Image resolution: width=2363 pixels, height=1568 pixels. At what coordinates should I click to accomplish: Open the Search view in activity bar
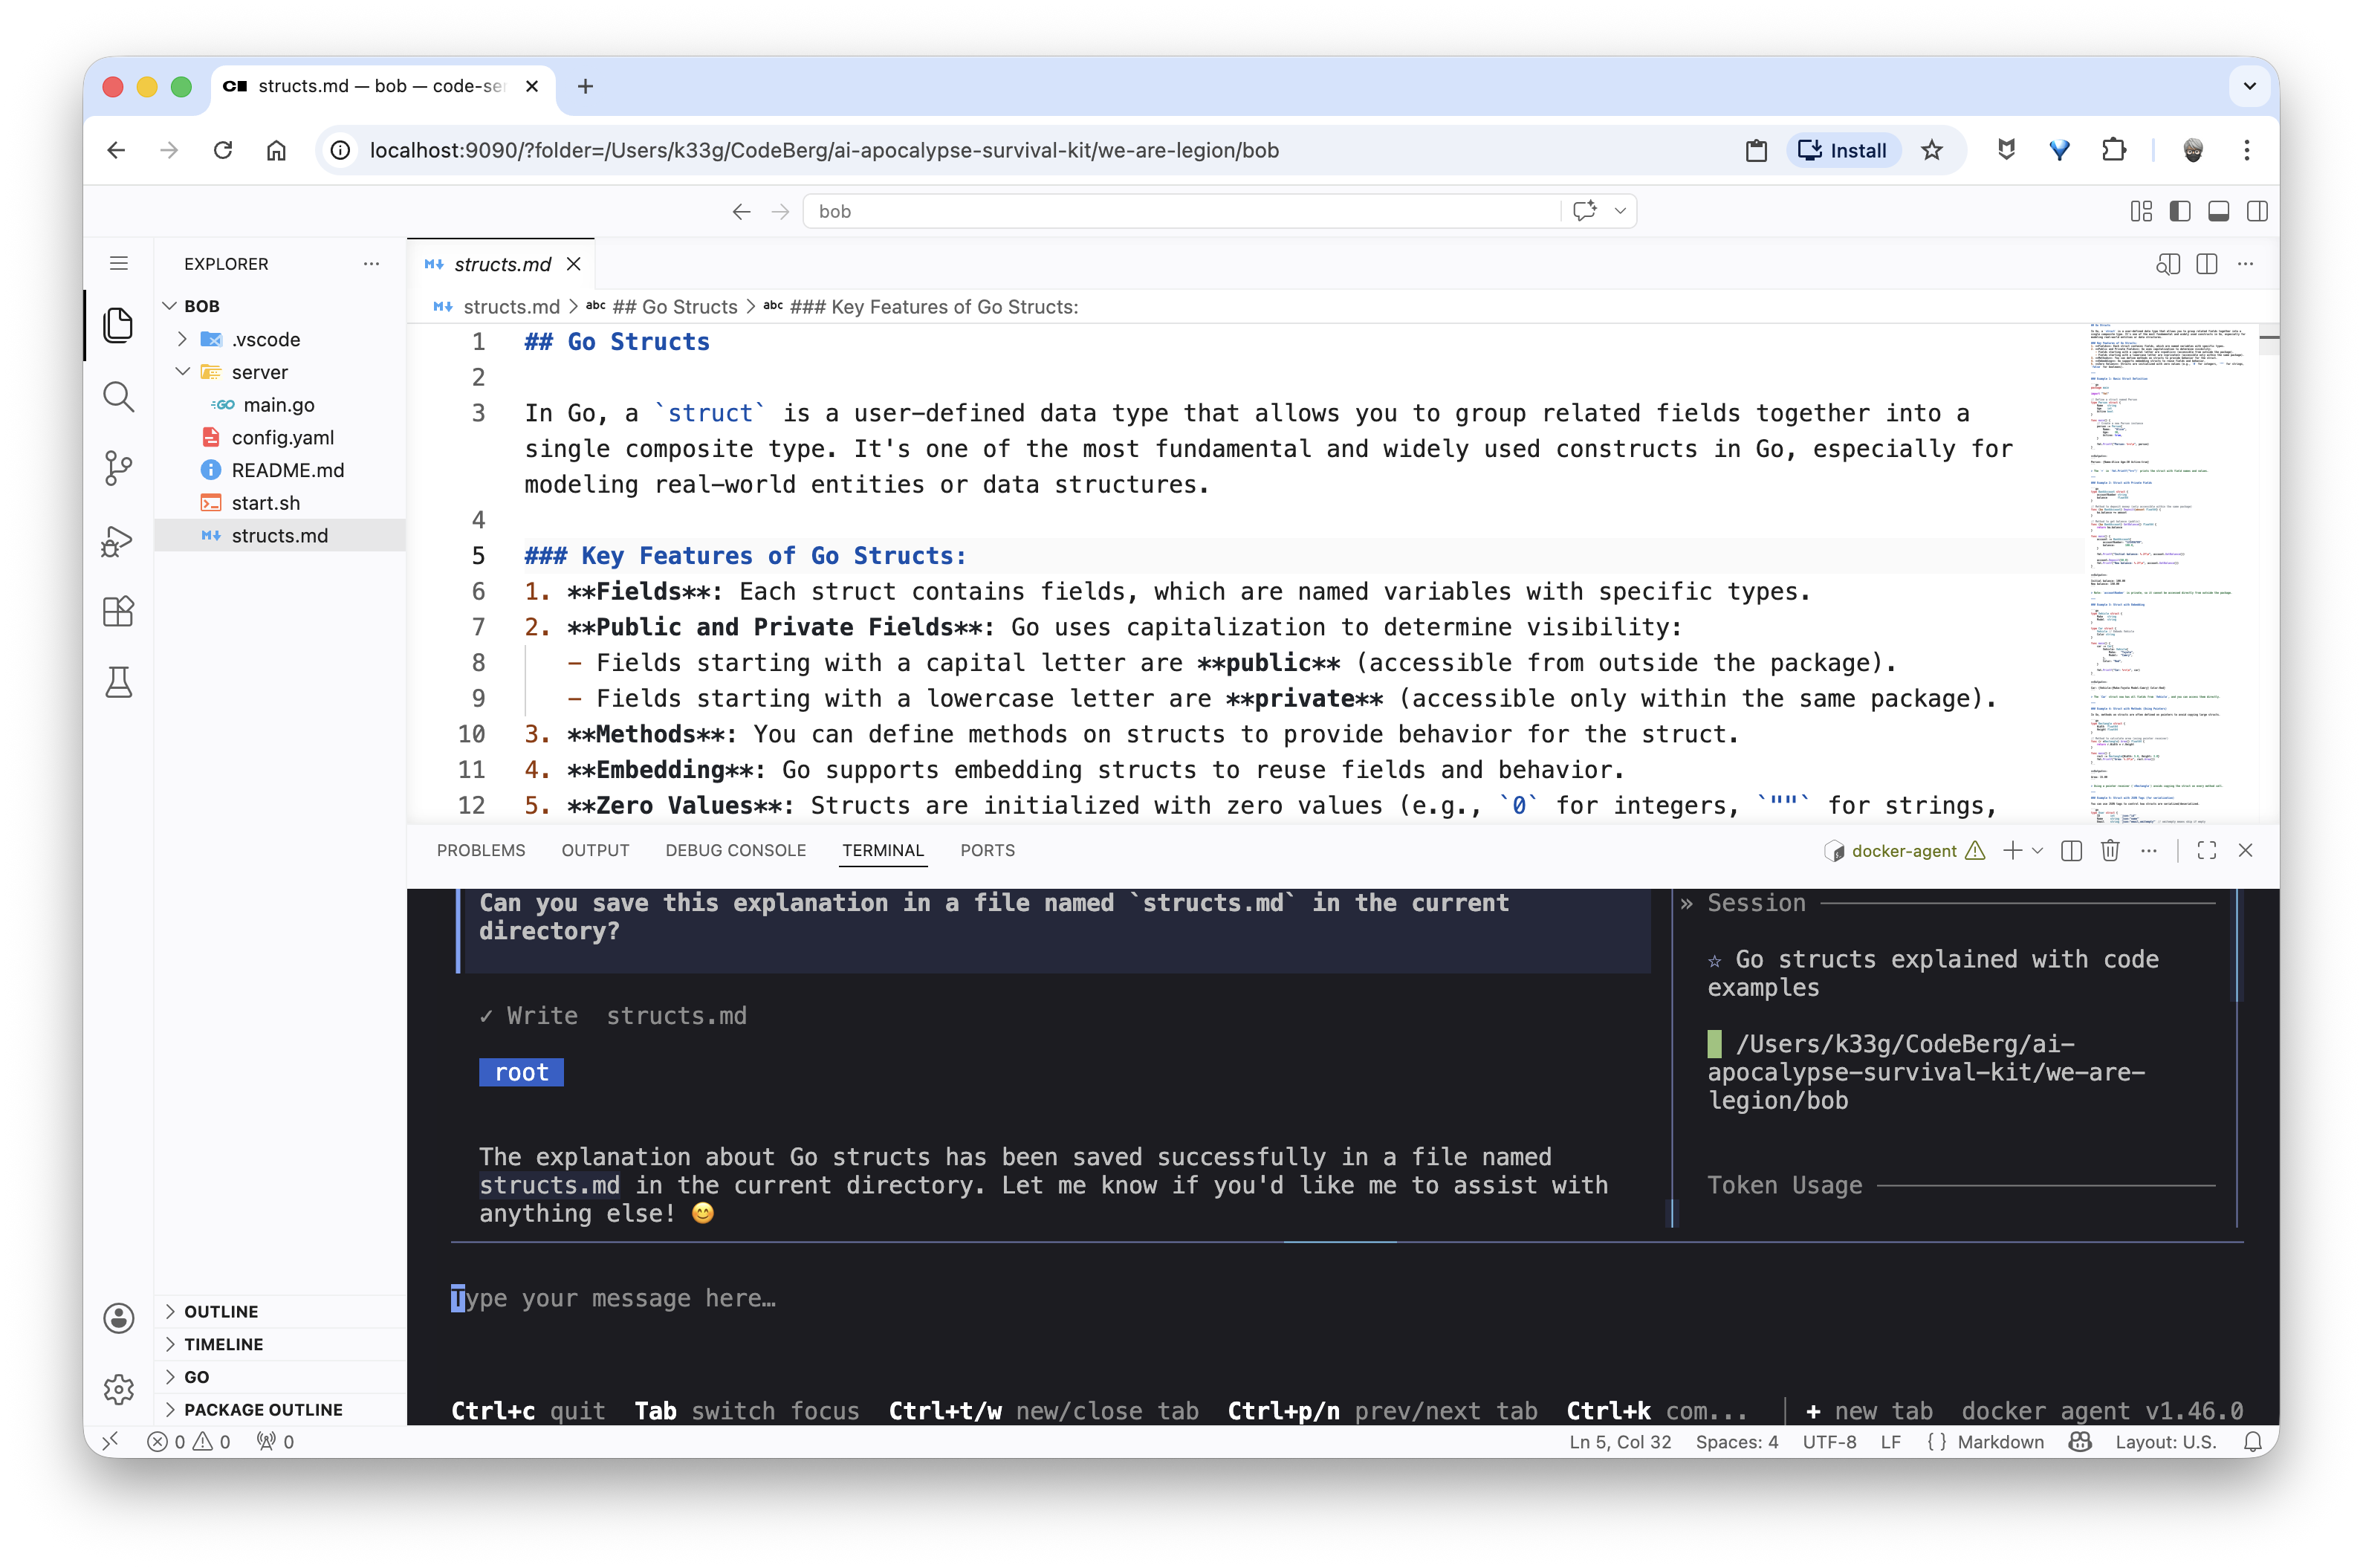point(118,397)
